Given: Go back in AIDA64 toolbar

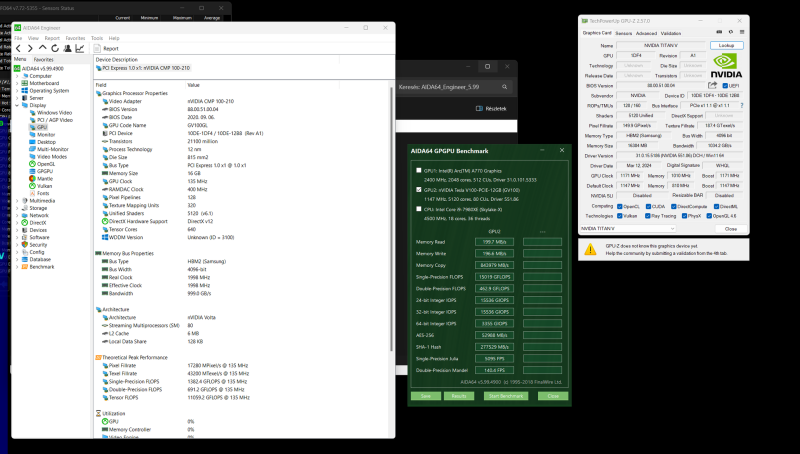Looking at the screenshot, I should [x=18, y=48].
